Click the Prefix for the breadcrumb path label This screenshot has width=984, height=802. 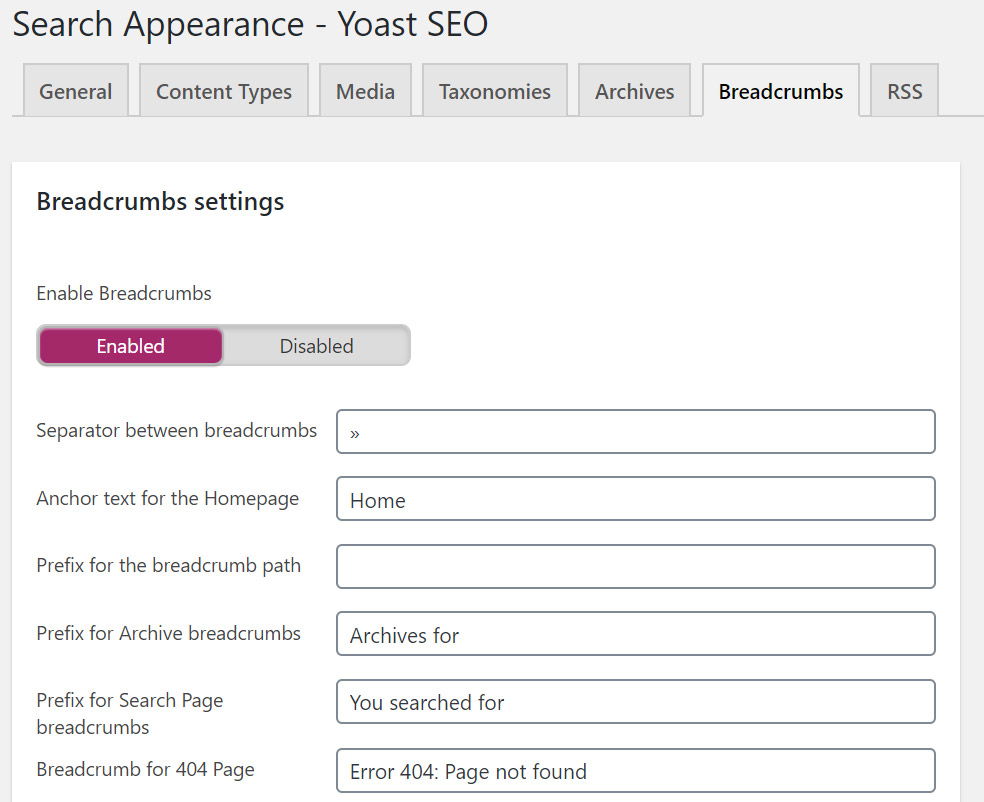pyautogui.click(x=168, y=566)
